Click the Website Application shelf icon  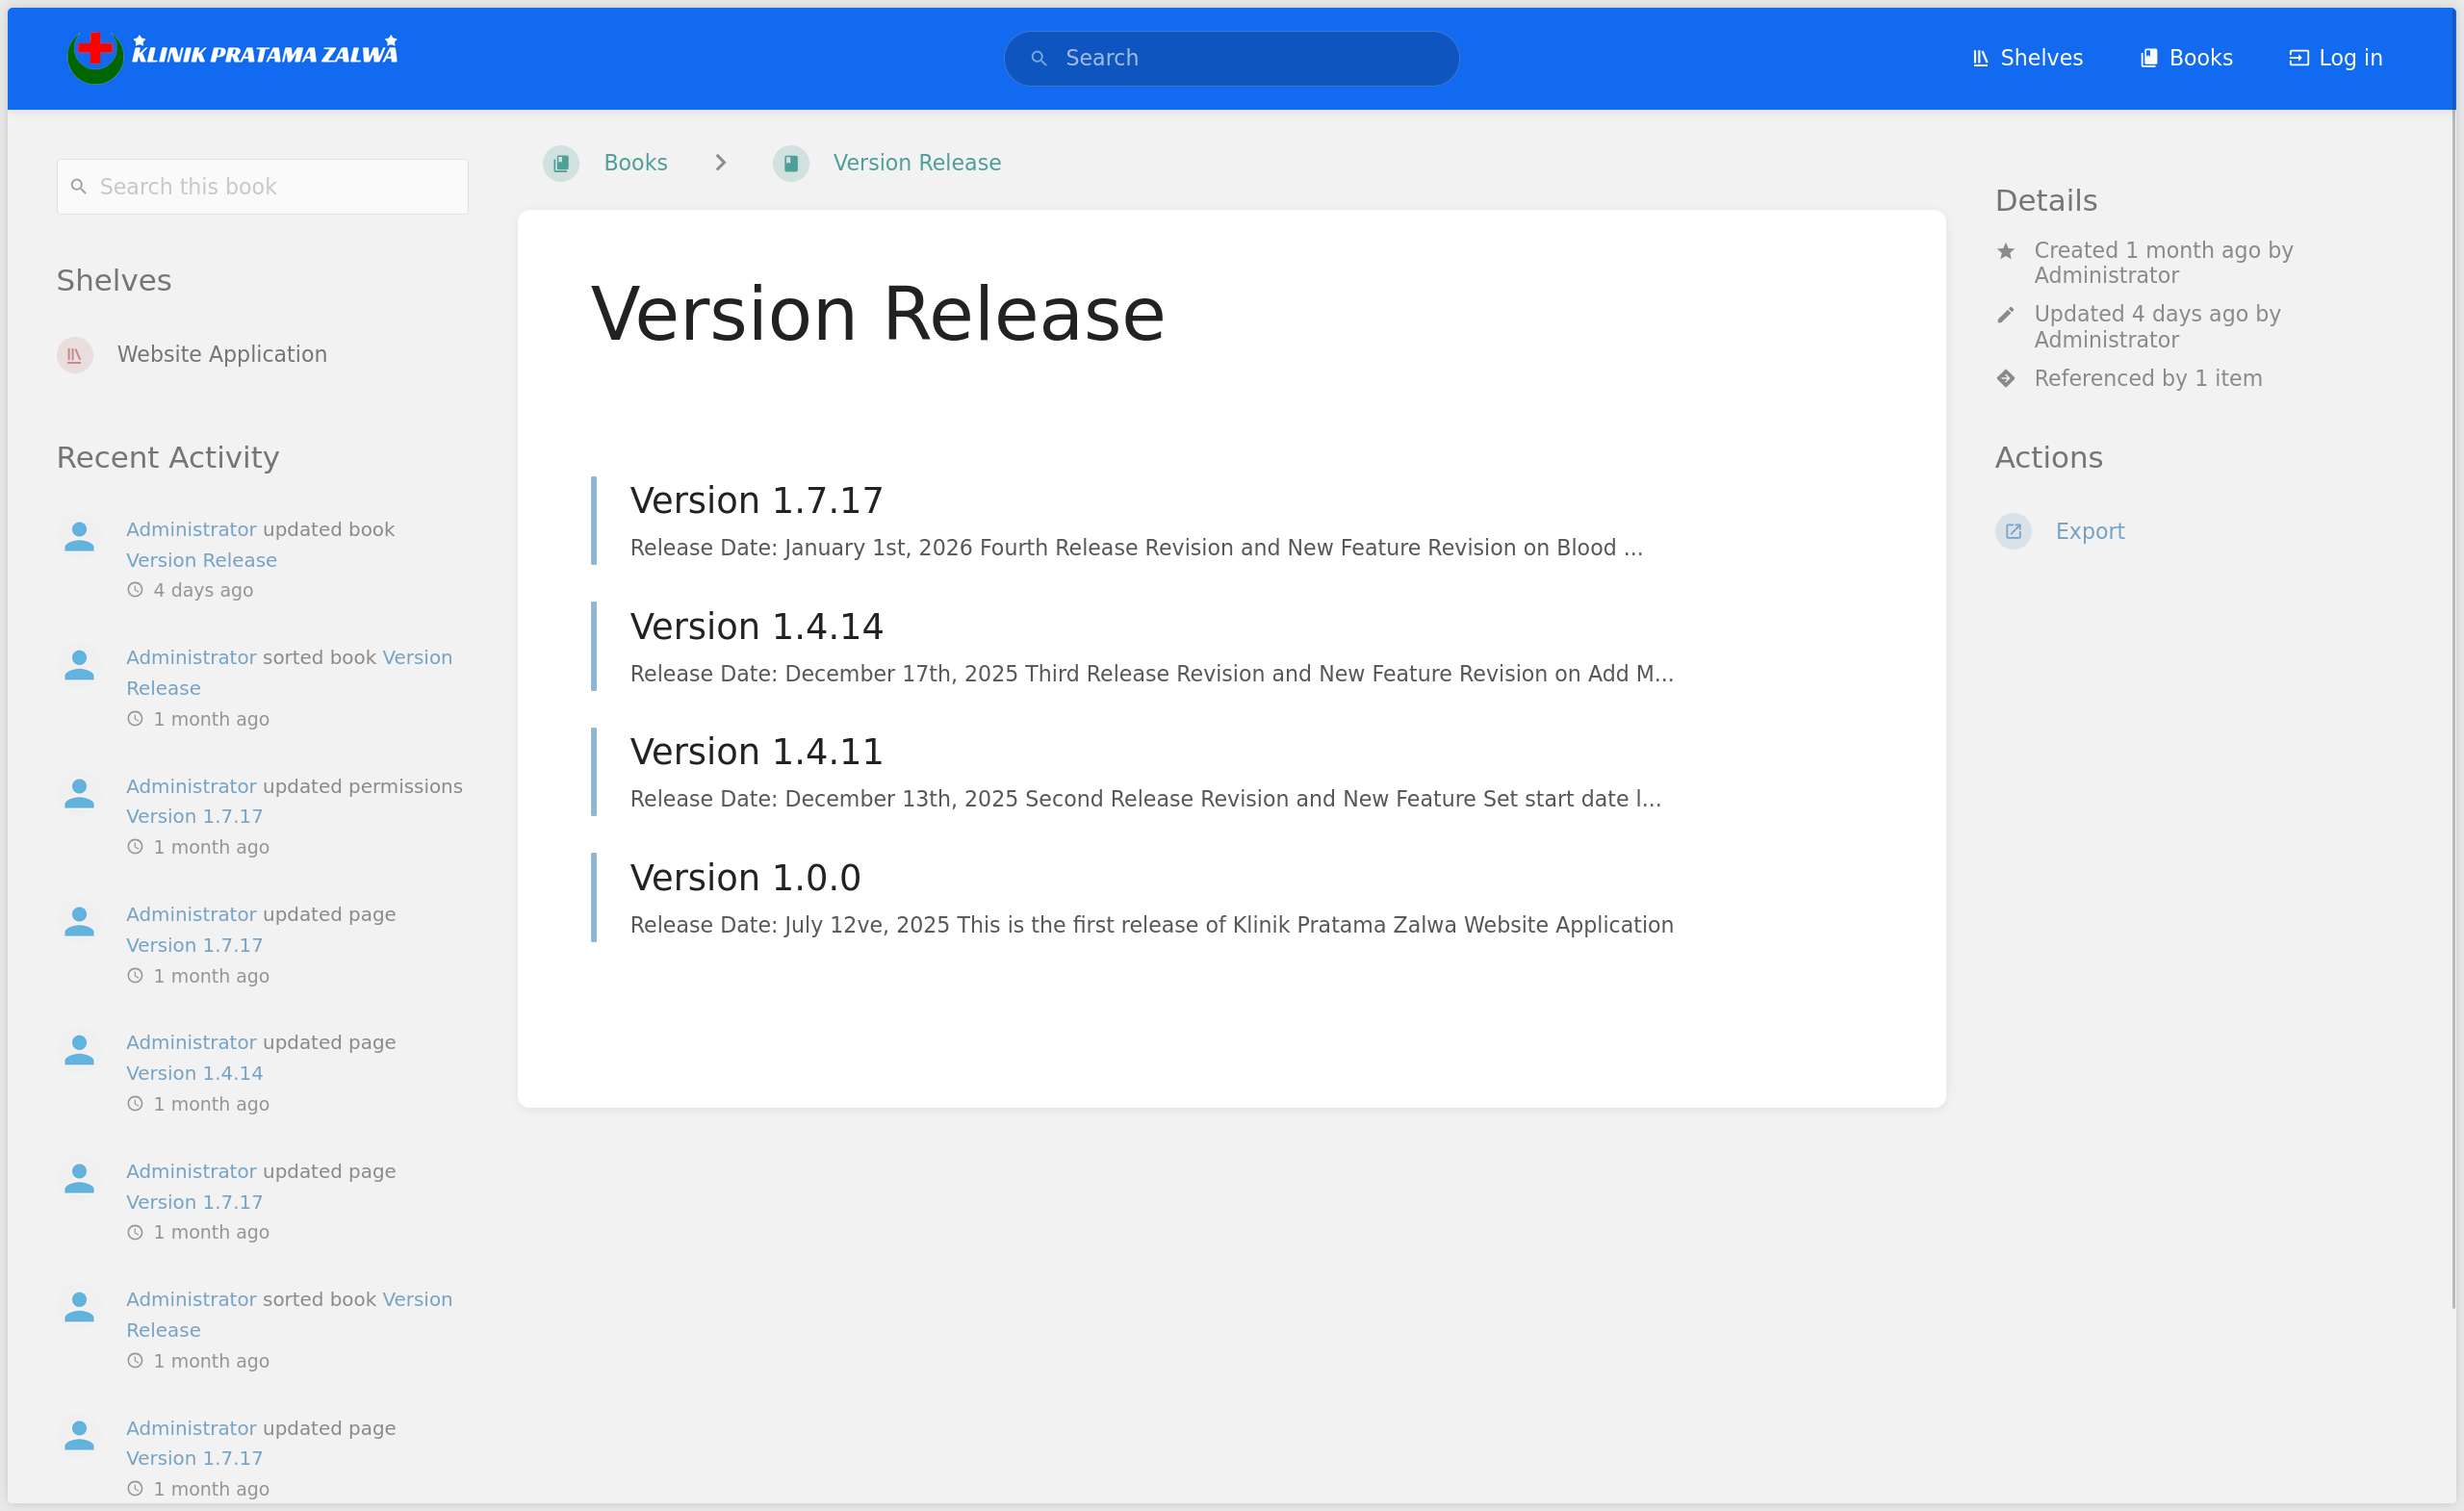click(75, 354)
